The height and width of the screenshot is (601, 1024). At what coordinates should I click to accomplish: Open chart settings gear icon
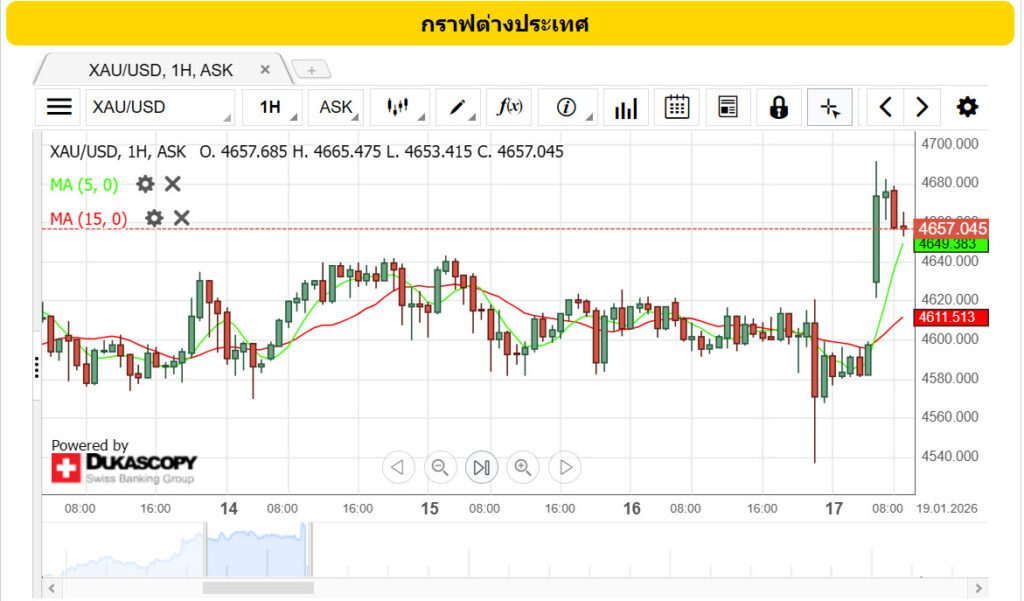pyautogui.click(x=967, y=107)
